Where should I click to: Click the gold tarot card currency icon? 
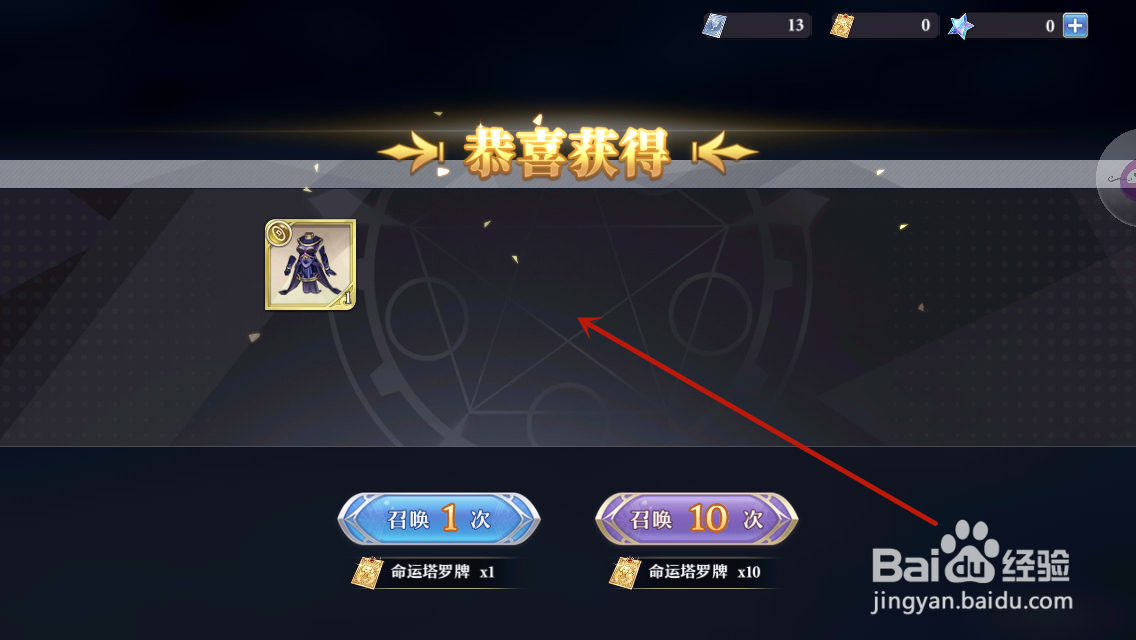click(842, 26)
